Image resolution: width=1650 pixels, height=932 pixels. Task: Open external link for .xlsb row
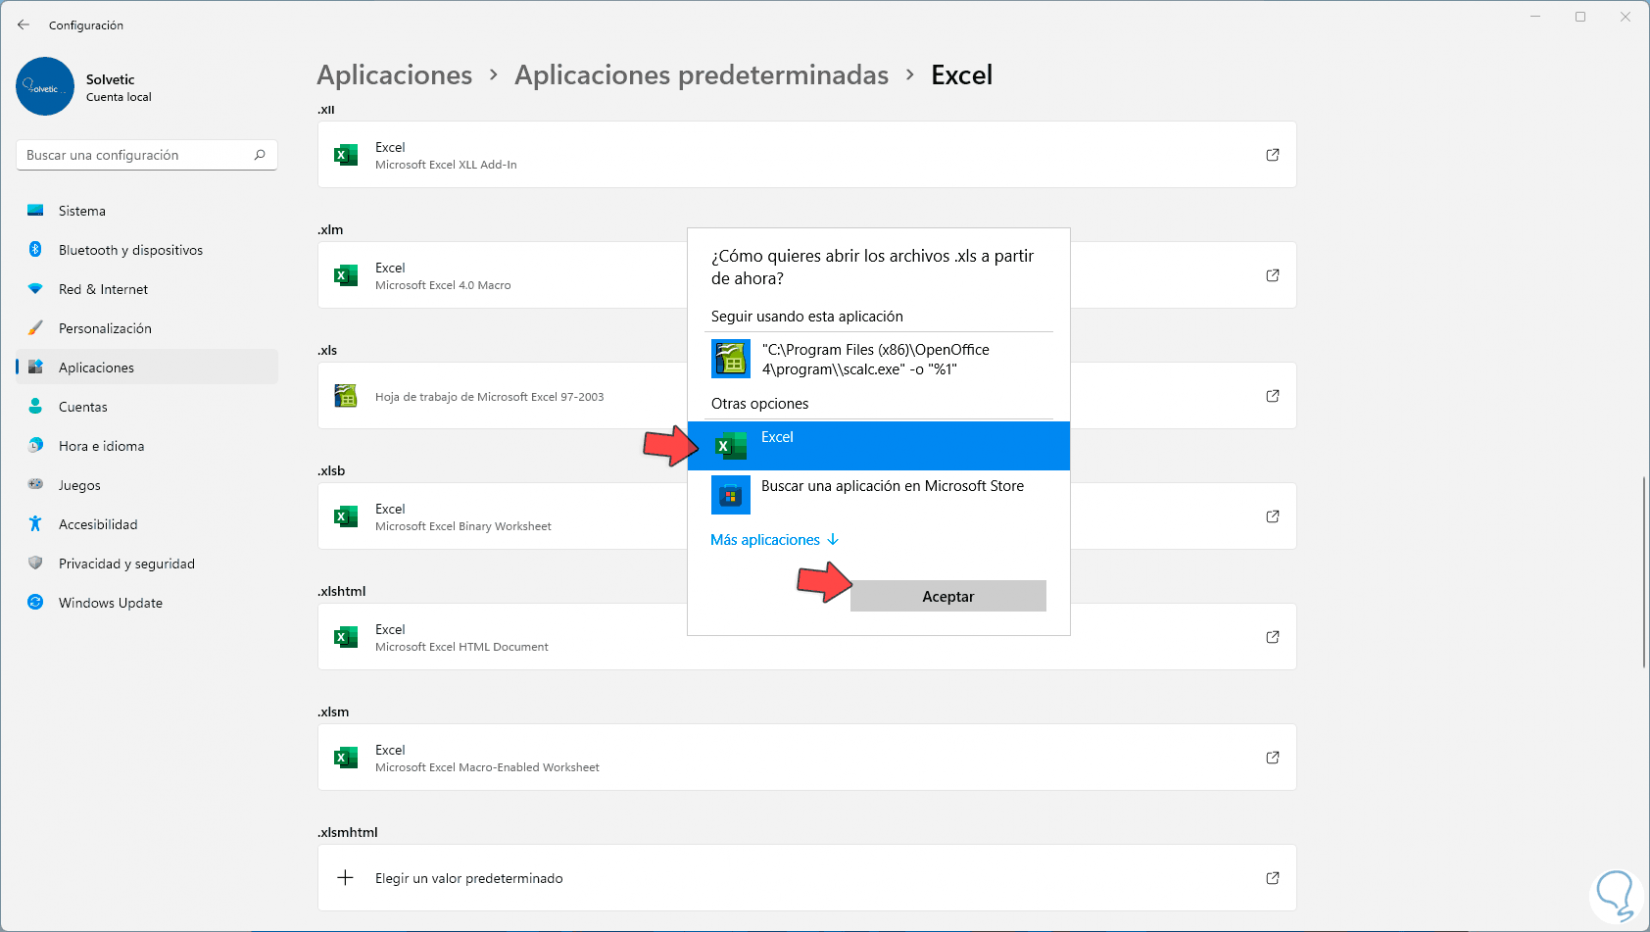pos(1273,517)
